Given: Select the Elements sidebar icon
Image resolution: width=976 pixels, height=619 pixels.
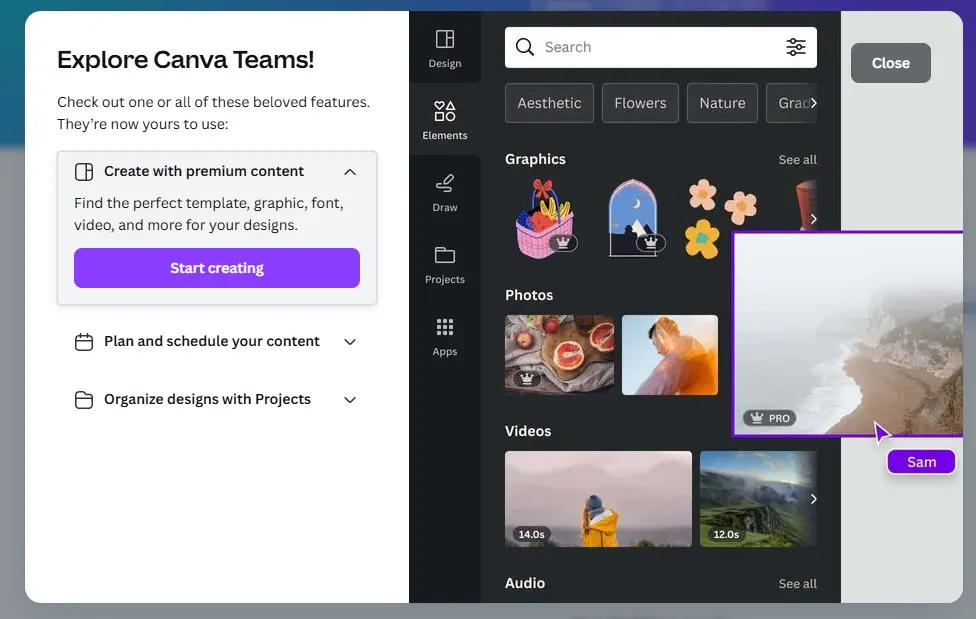Looking at the screenshot, I should point(444,120).
